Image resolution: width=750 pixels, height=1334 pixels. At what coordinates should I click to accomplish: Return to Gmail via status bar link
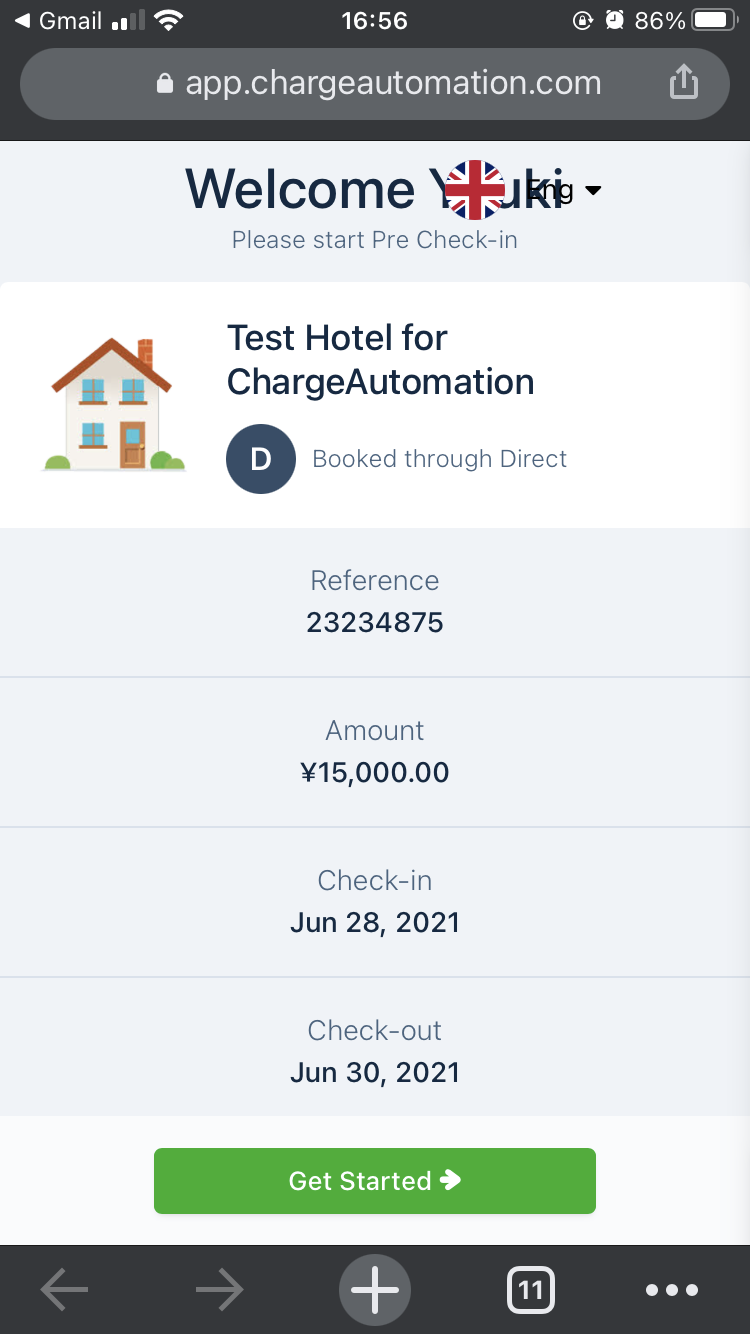(58, 20)
